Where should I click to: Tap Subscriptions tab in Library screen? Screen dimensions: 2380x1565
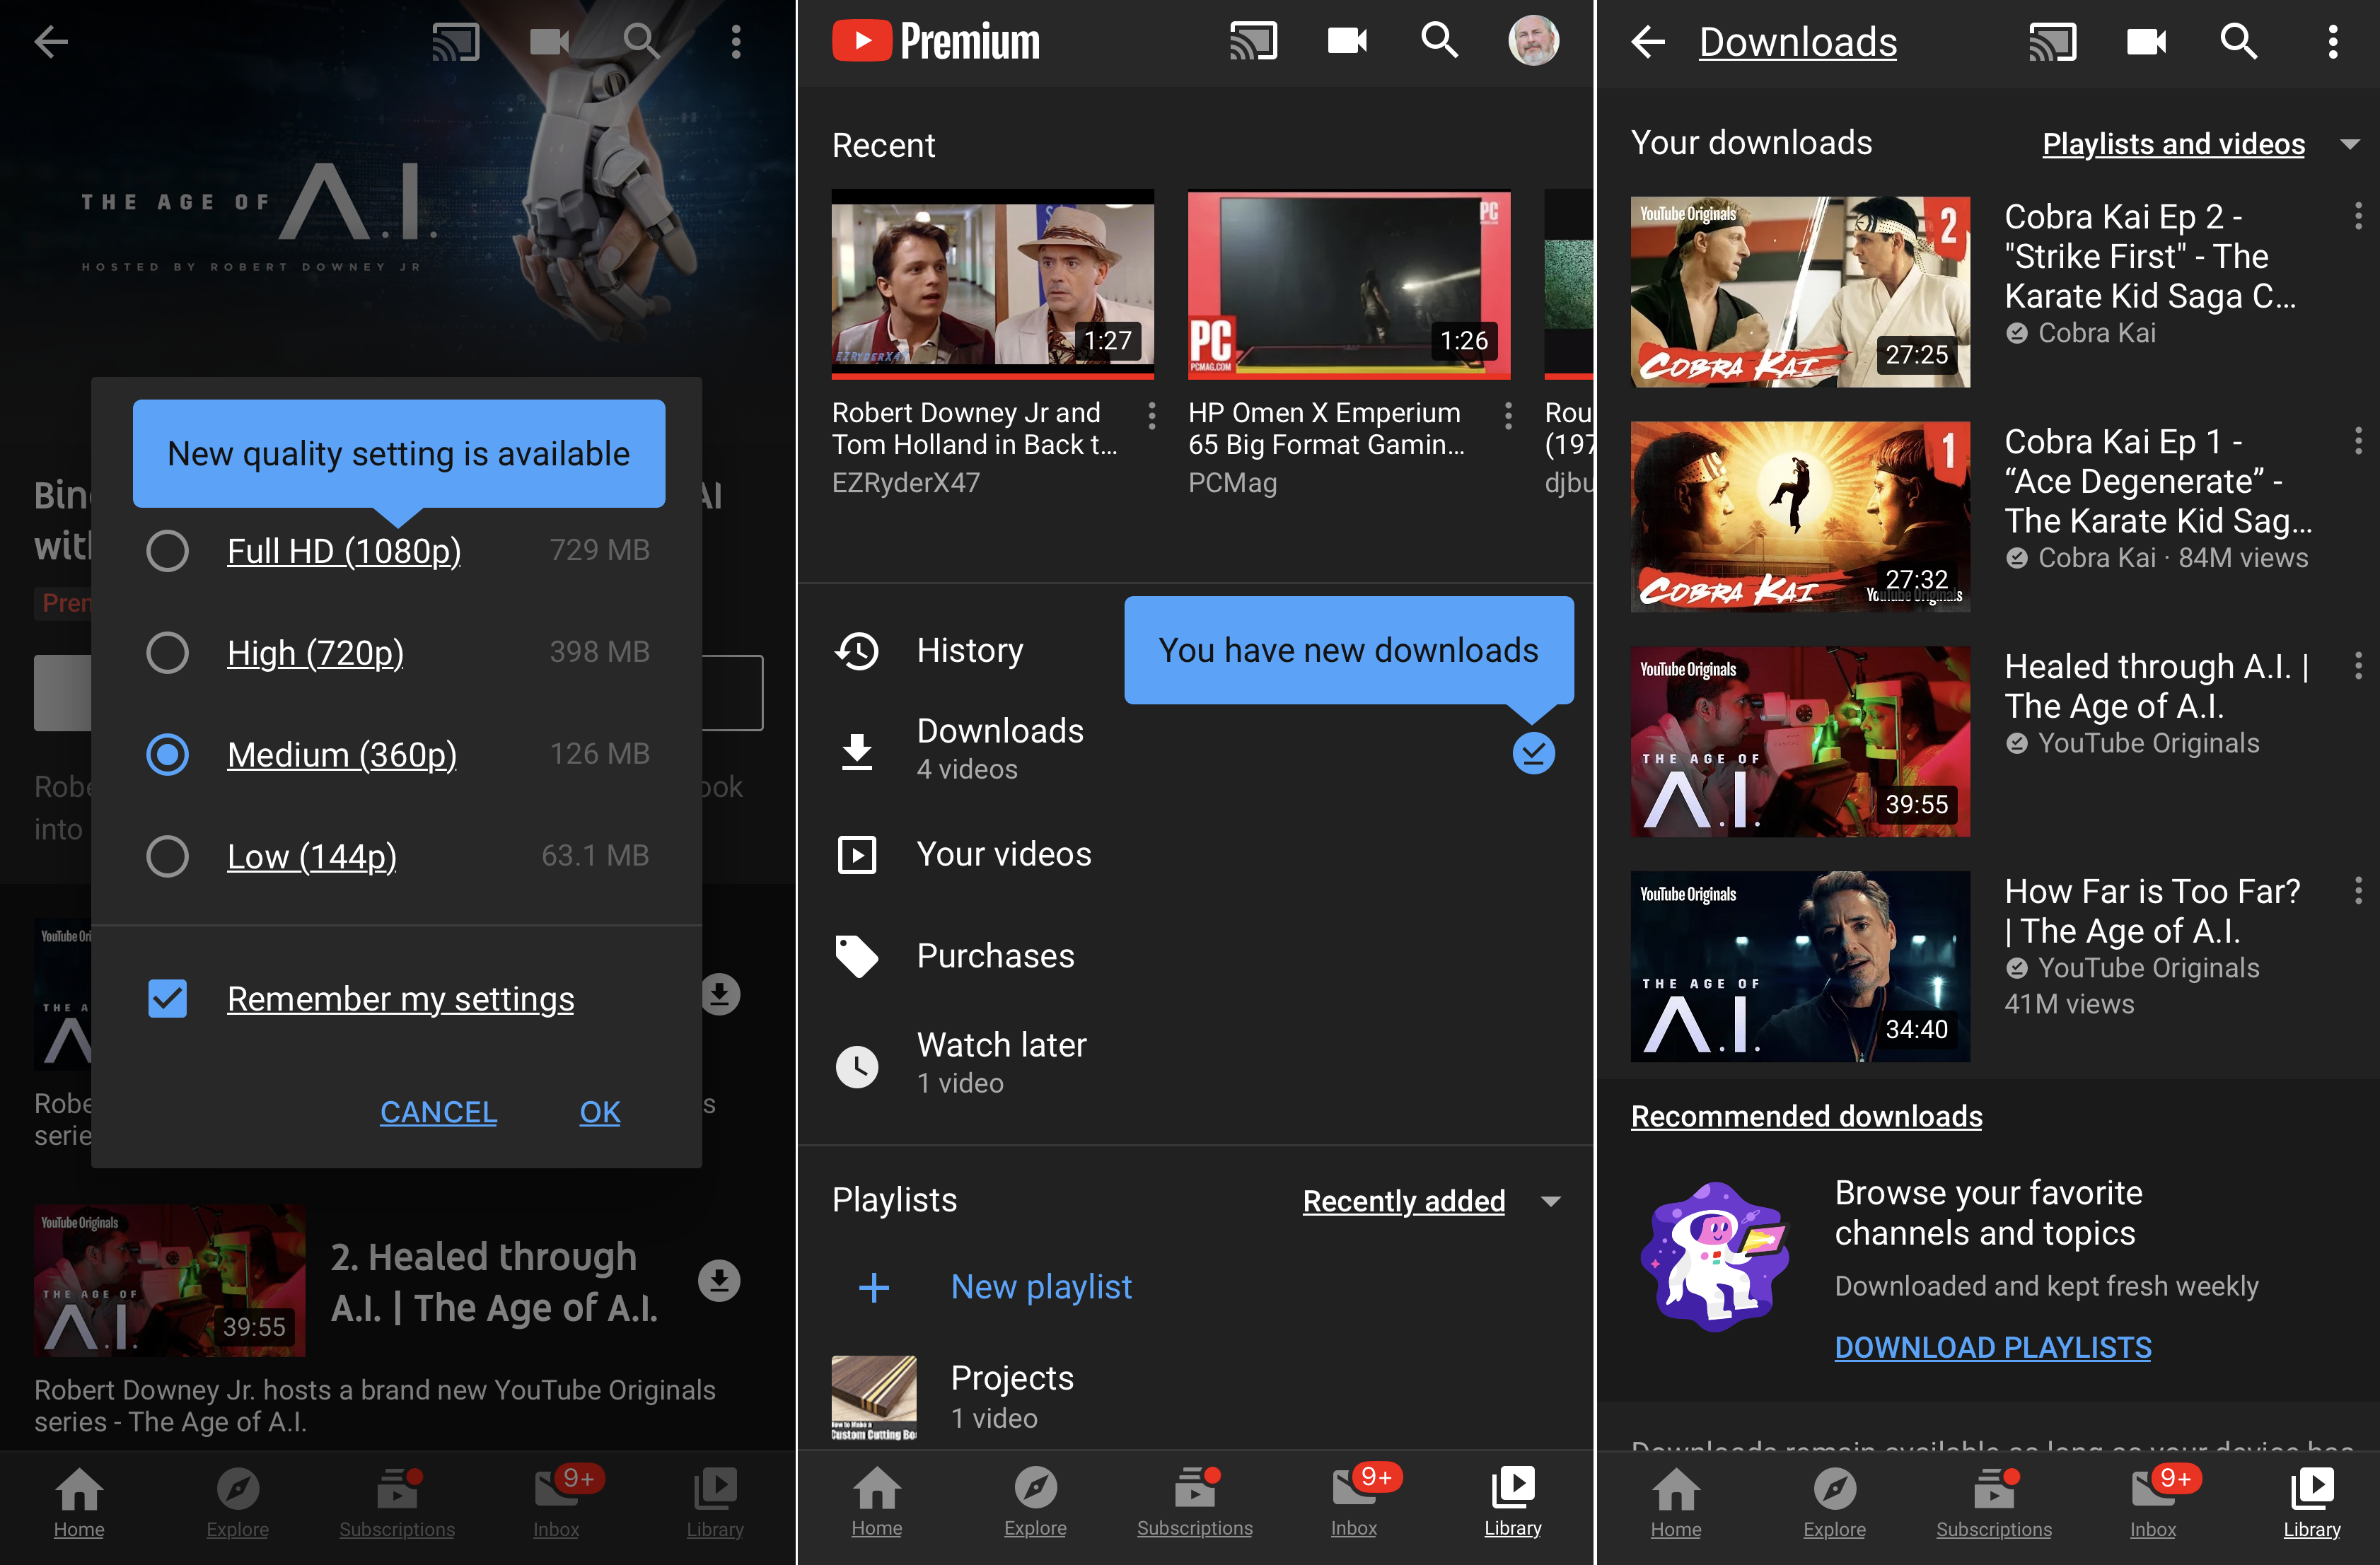[1194, 1503]
